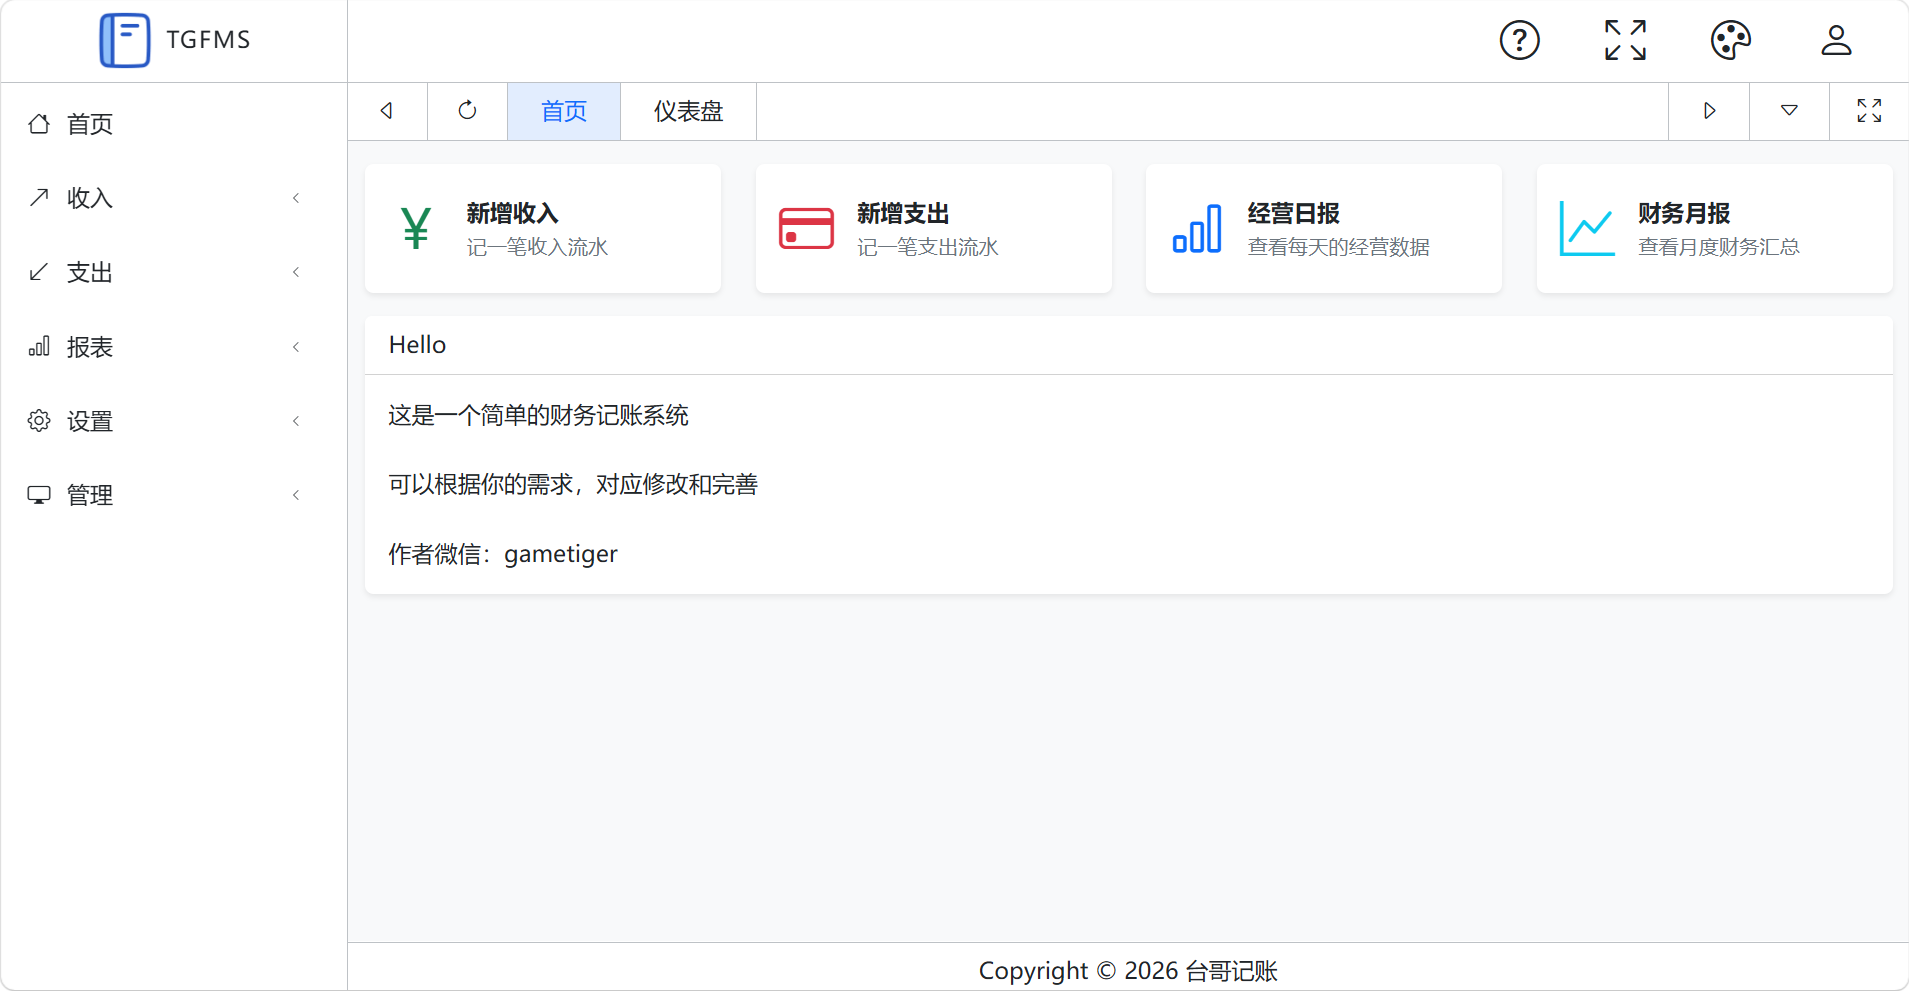Open the 新增收入 card title
The width and height of the screenshot is (1909, 991).
(512, 213)
